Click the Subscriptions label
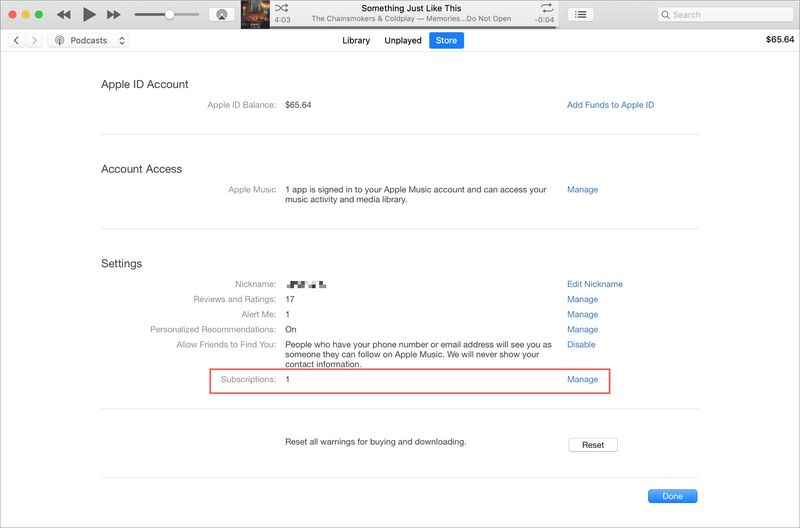Screen dimensions: 800x528 pos(248,379)
